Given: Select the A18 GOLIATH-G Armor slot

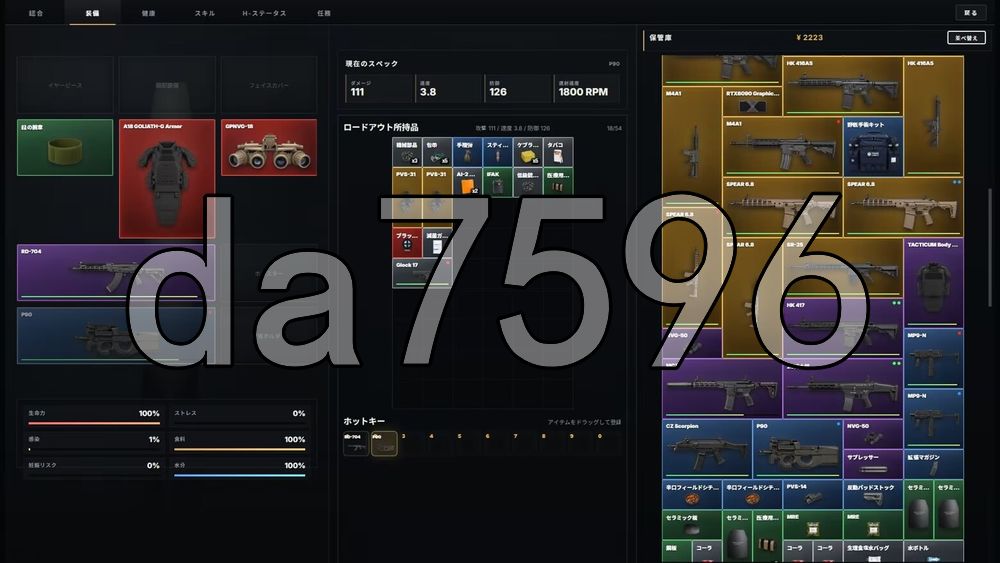Looking at the screenshot, I should point(167,179).
